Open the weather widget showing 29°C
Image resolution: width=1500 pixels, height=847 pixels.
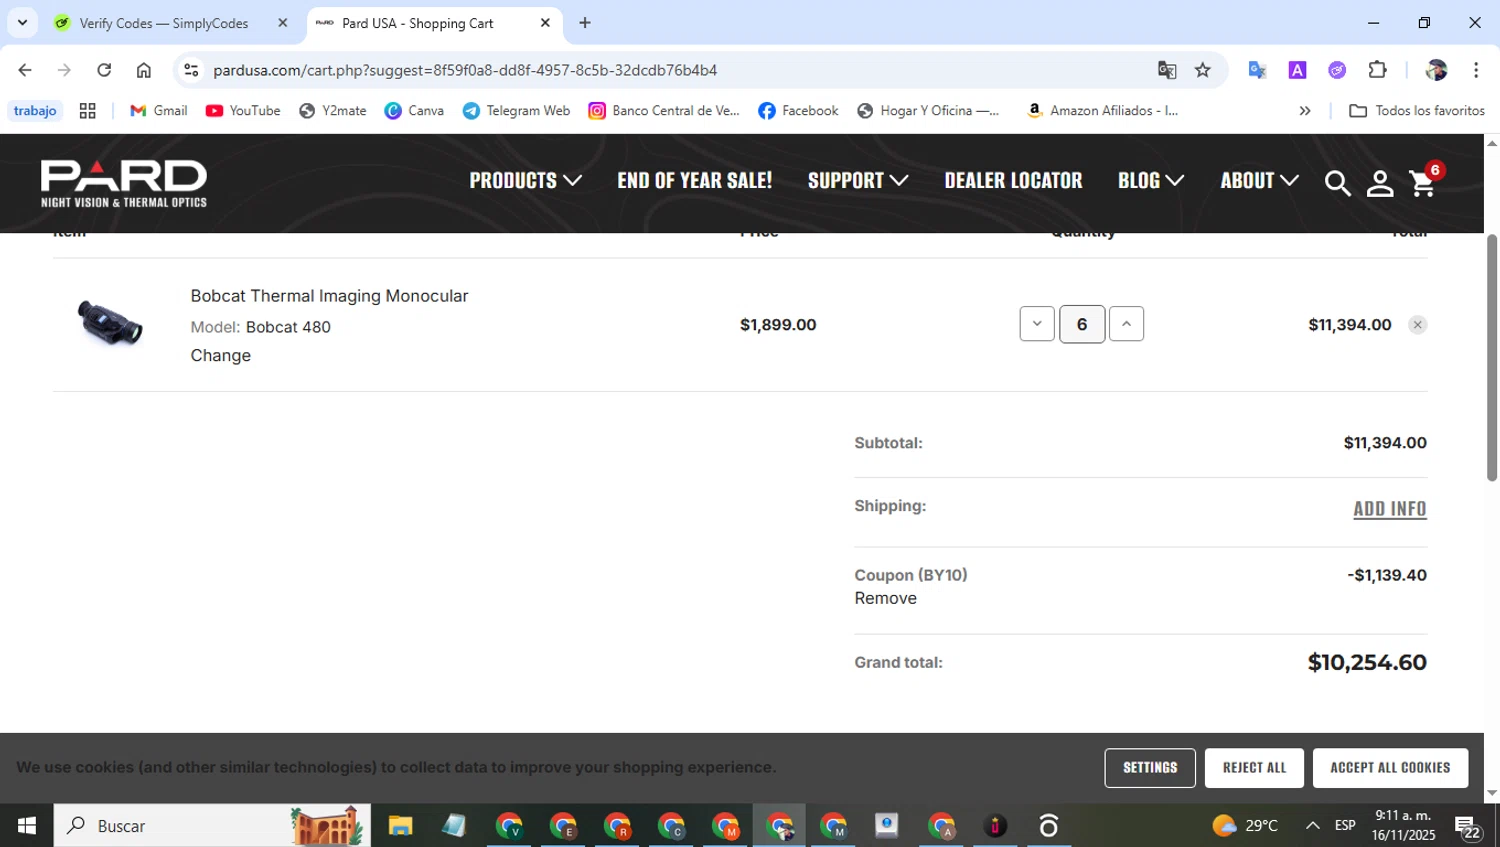pyautogui.click(x=1245, y=826)
